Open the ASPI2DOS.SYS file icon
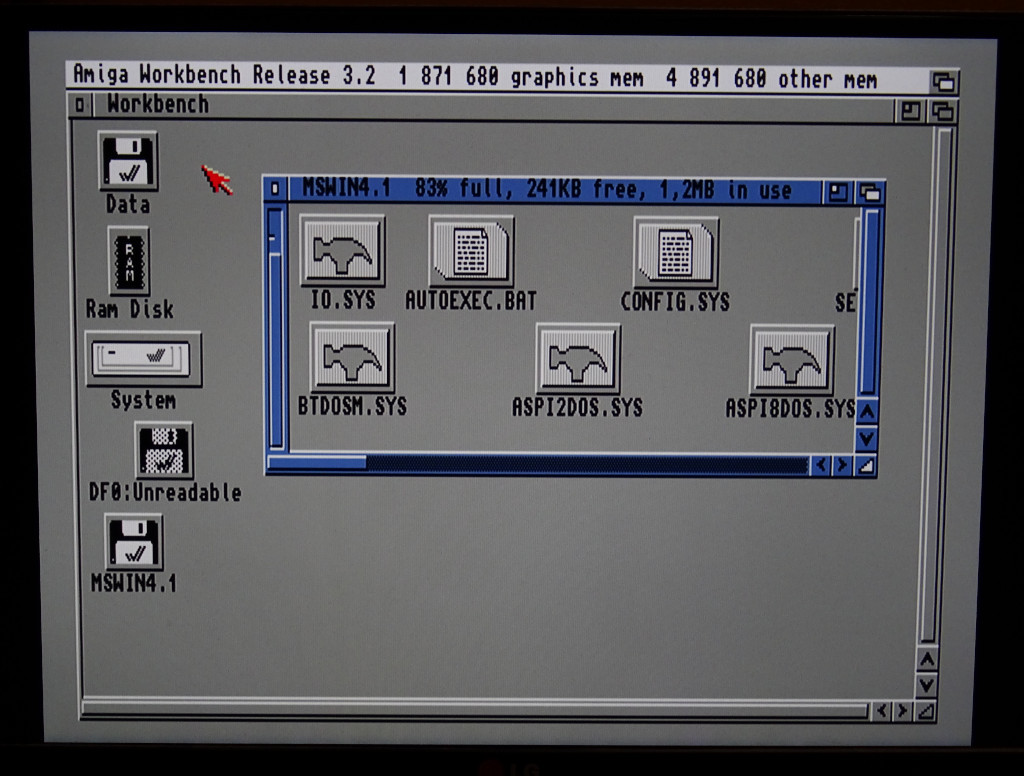 [578, 362]
